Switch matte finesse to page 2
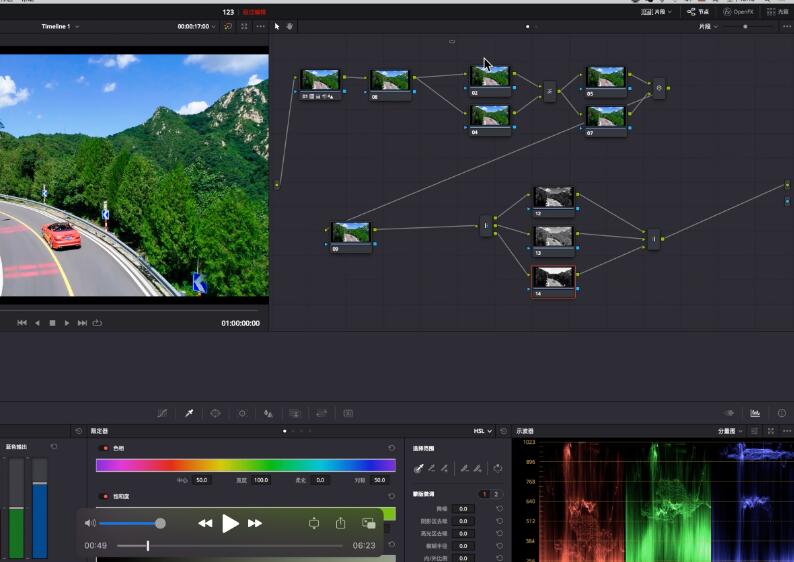This screenshot has width=794, height=562. tap(496, 494)
